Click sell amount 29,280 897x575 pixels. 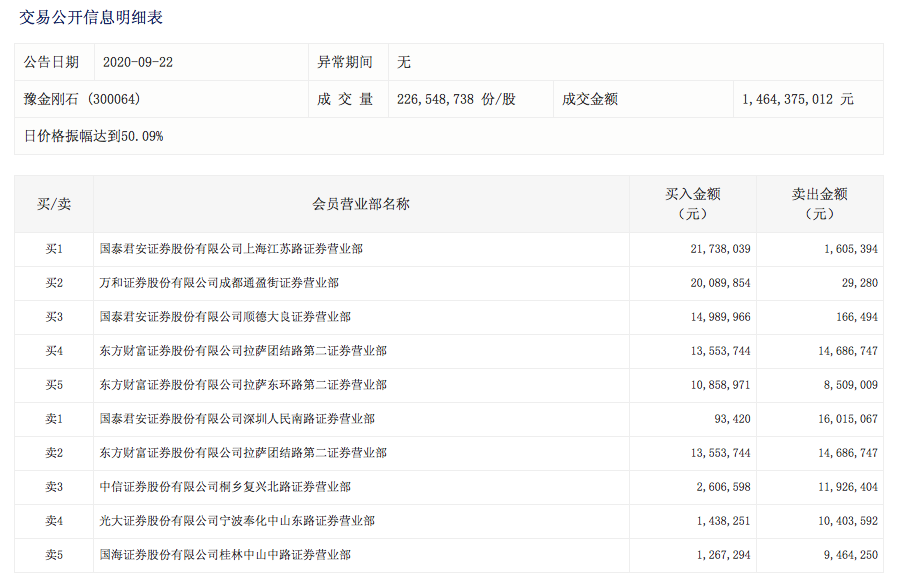860,283
